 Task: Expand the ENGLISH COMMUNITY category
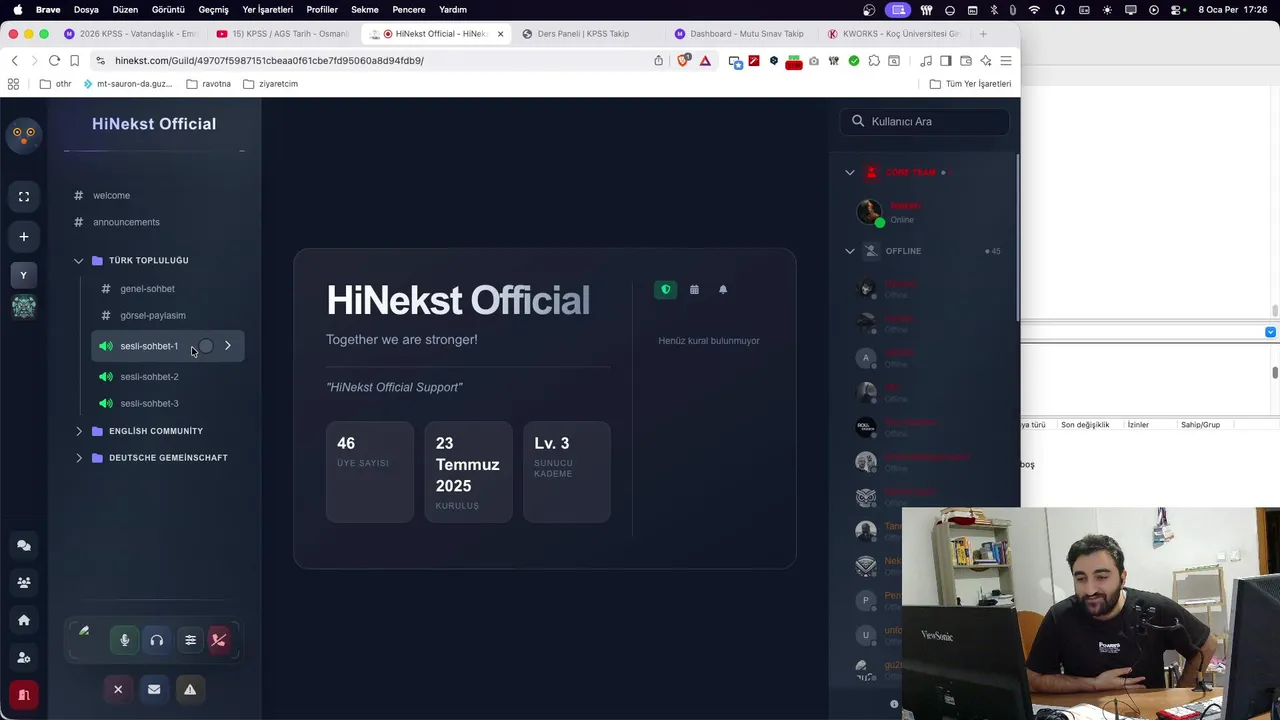pos(154,431)
